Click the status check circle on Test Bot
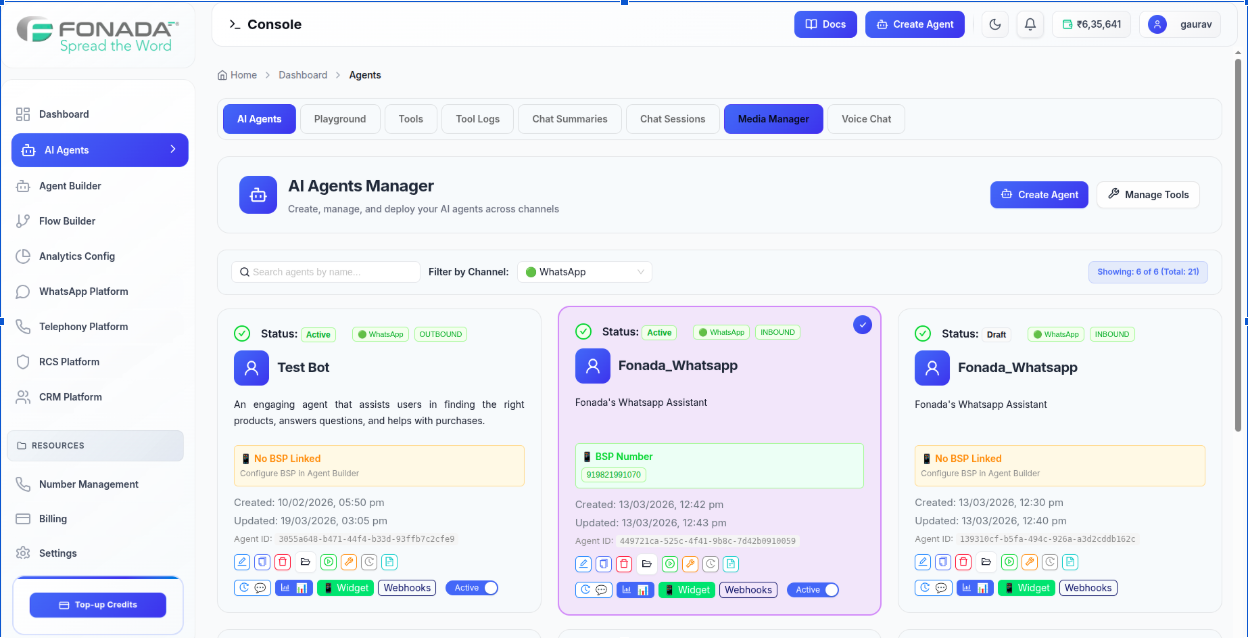The width and height of the screenshot is (1248, 638). [242, 334]
